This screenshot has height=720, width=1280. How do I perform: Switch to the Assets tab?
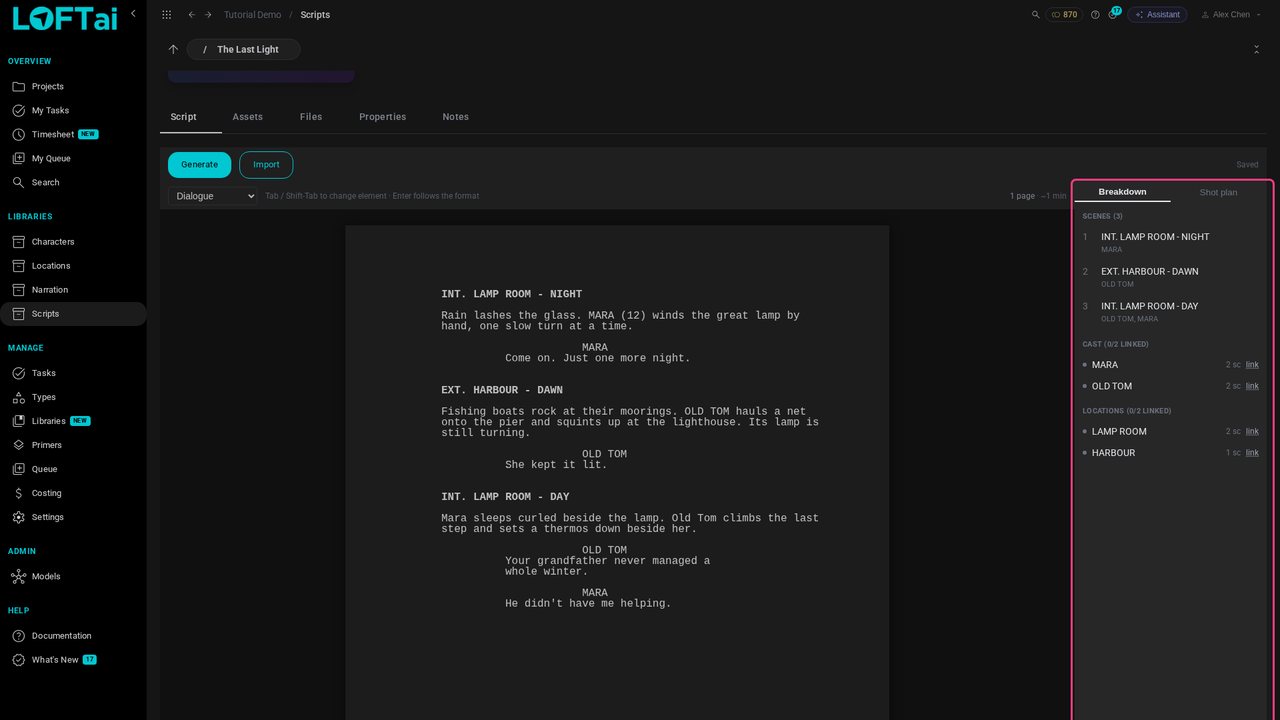(248, 117)
